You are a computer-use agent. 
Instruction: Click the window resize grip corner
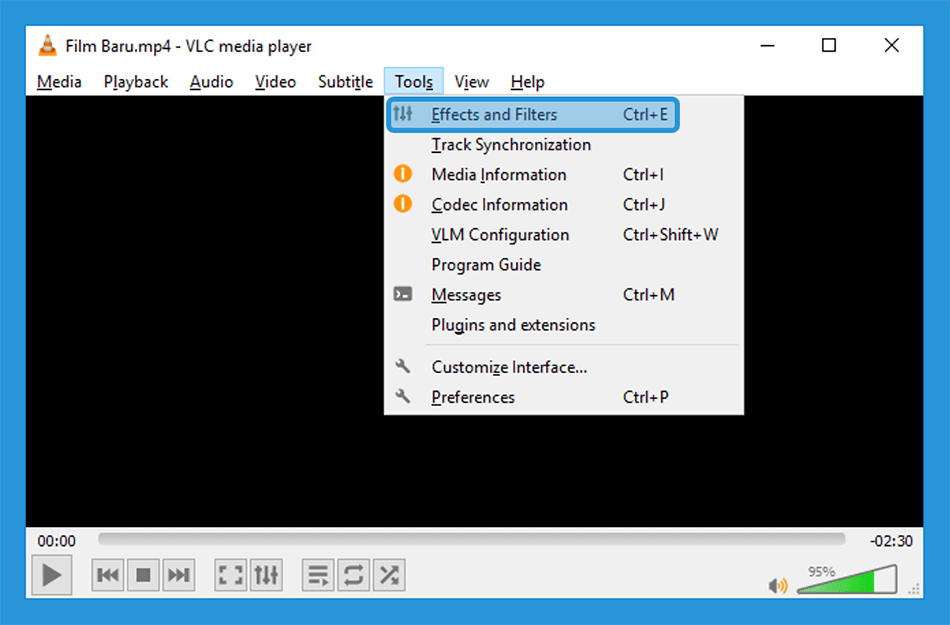click(x=914, y=589)
